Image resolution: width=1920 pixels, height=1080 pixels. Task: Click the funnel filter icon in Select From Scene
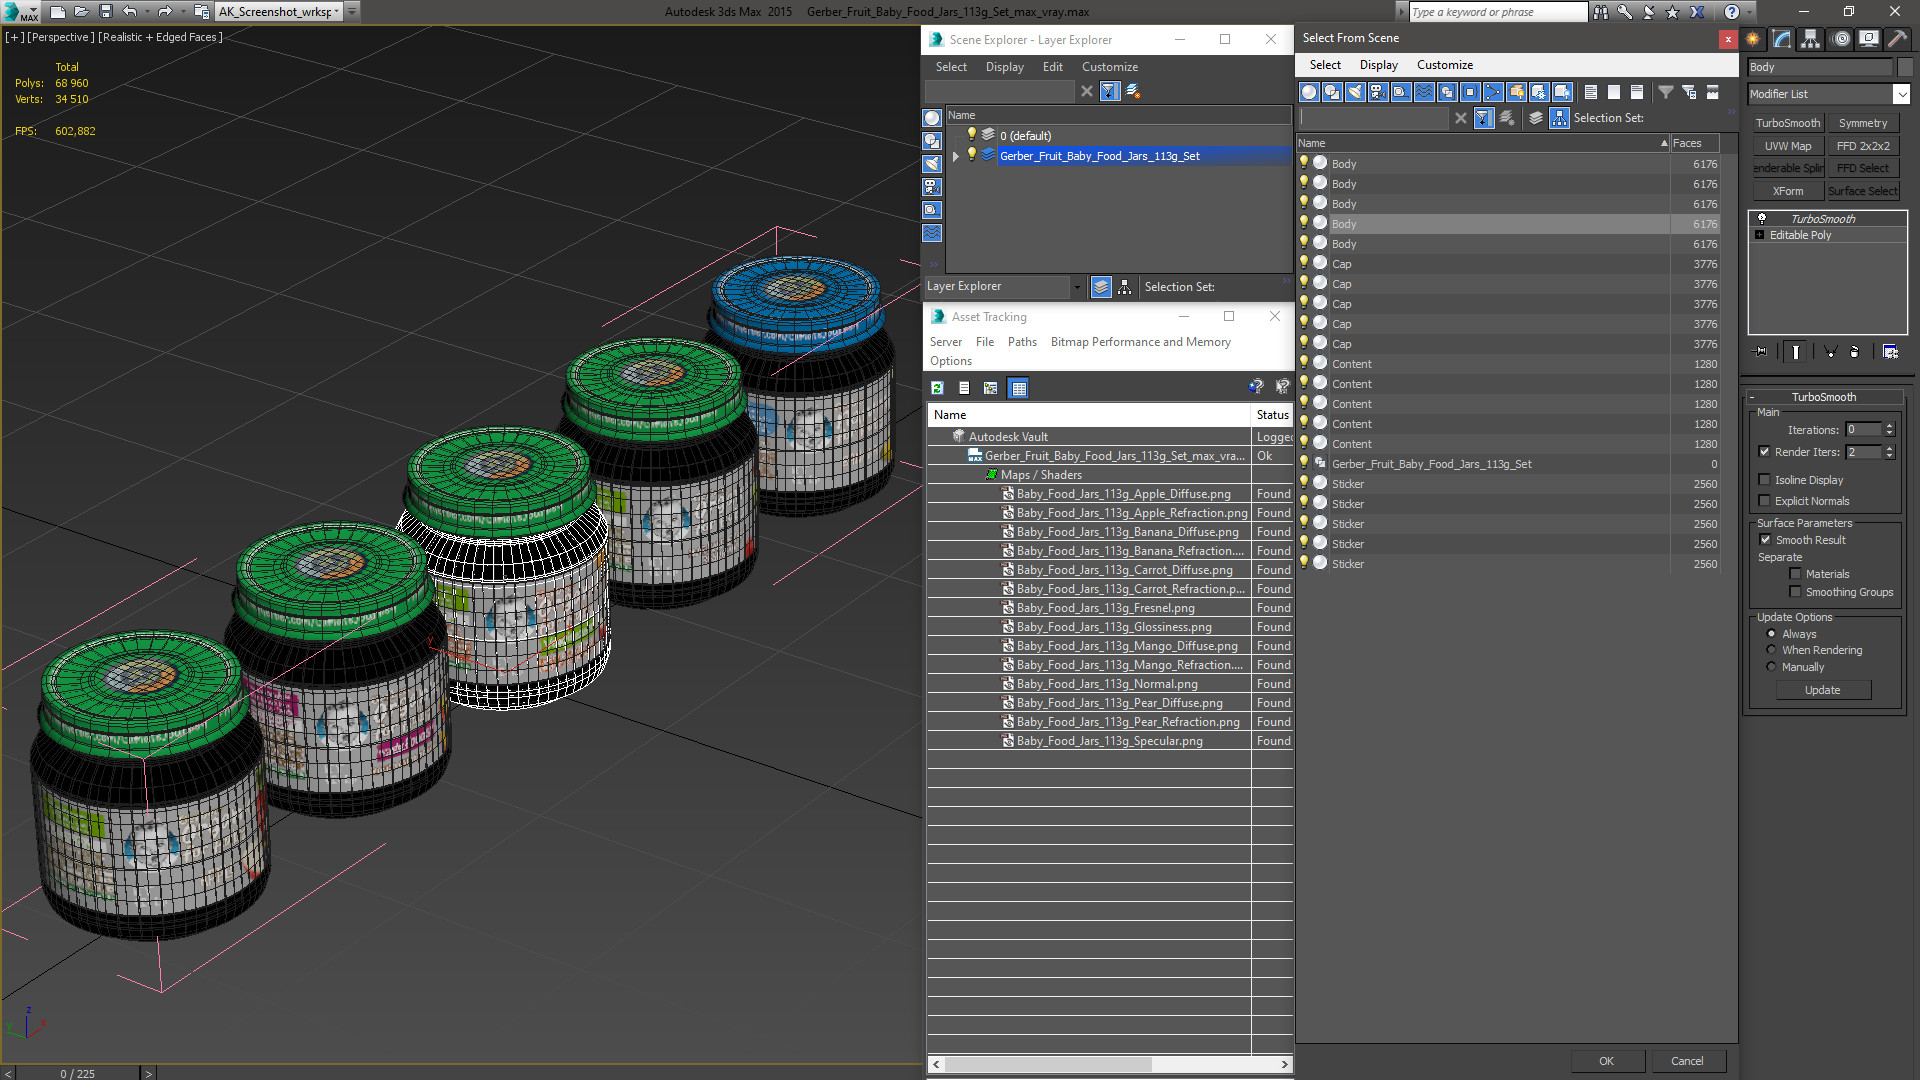(1666, 92)
